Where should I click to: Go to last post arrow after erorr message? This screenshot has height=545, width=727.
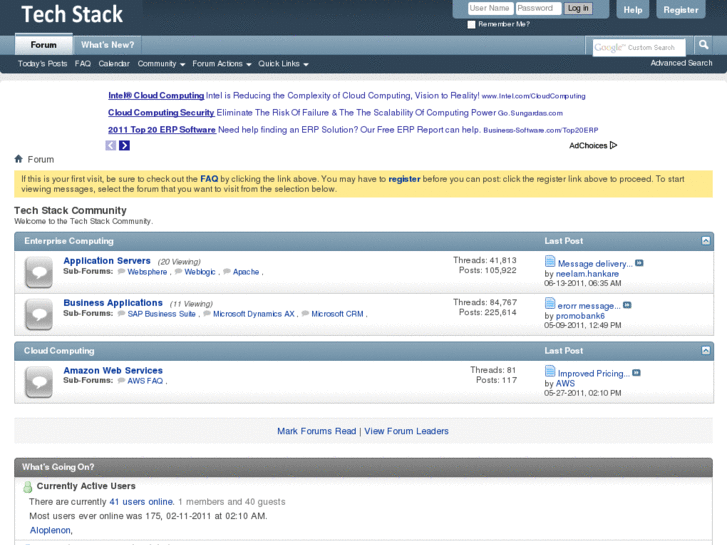coord(627,305)
